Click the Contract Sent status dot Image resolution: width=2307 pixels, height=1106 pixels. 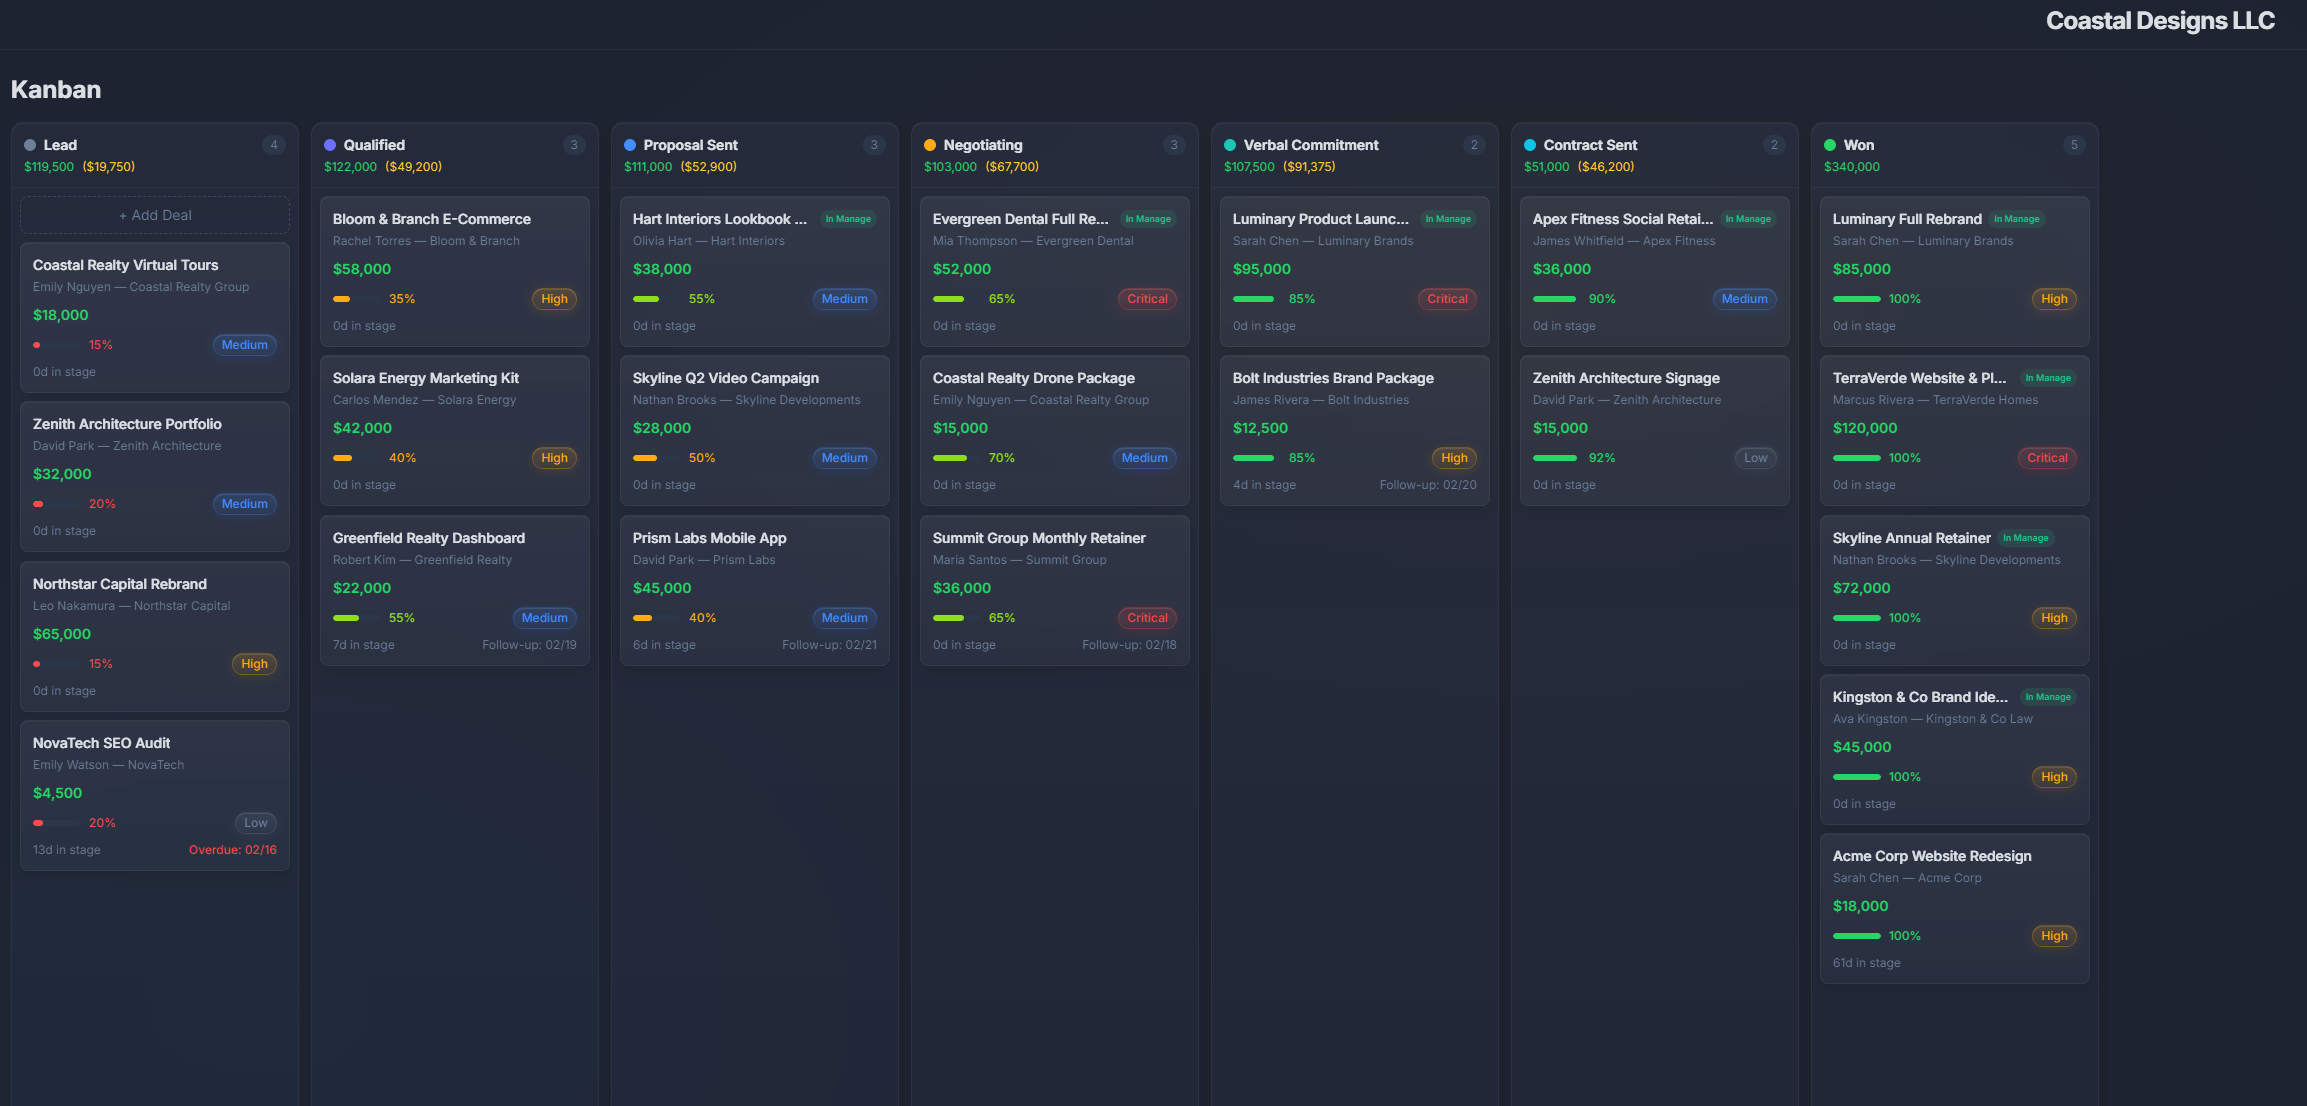[1531, 145]
